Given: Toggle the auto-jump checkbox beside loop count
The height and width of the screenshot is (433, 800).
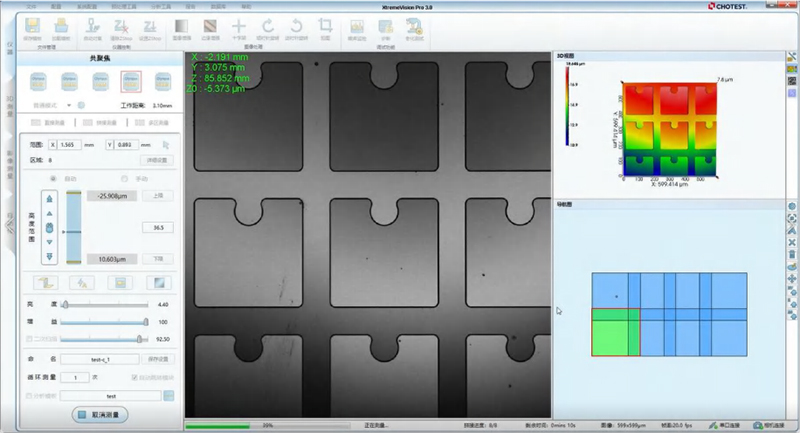Looking at the screenshot, I should 136,377.
